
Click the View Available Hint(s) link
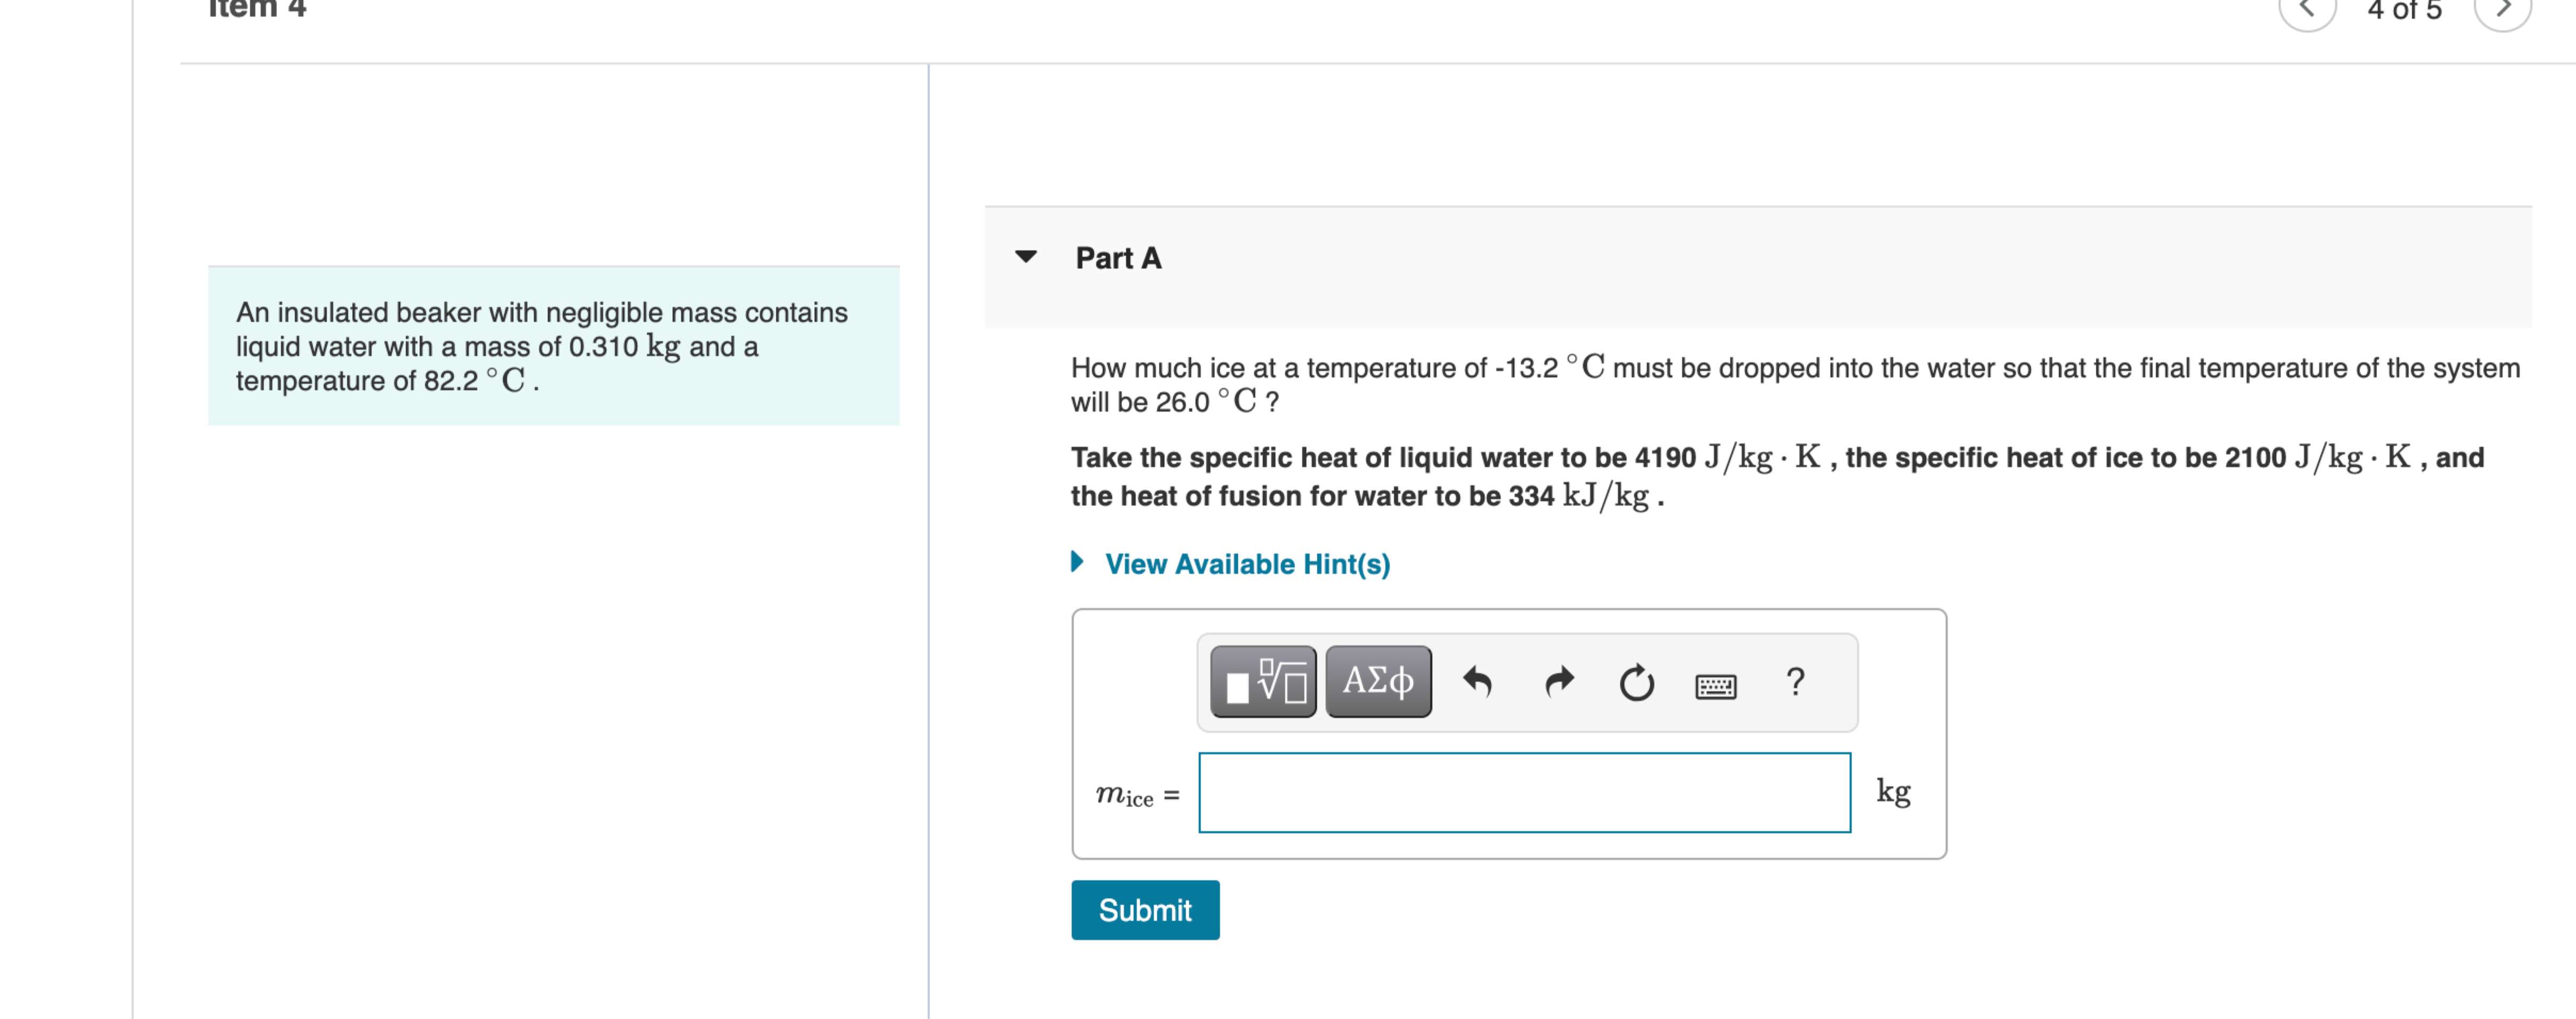click(x=1247, y=564)
